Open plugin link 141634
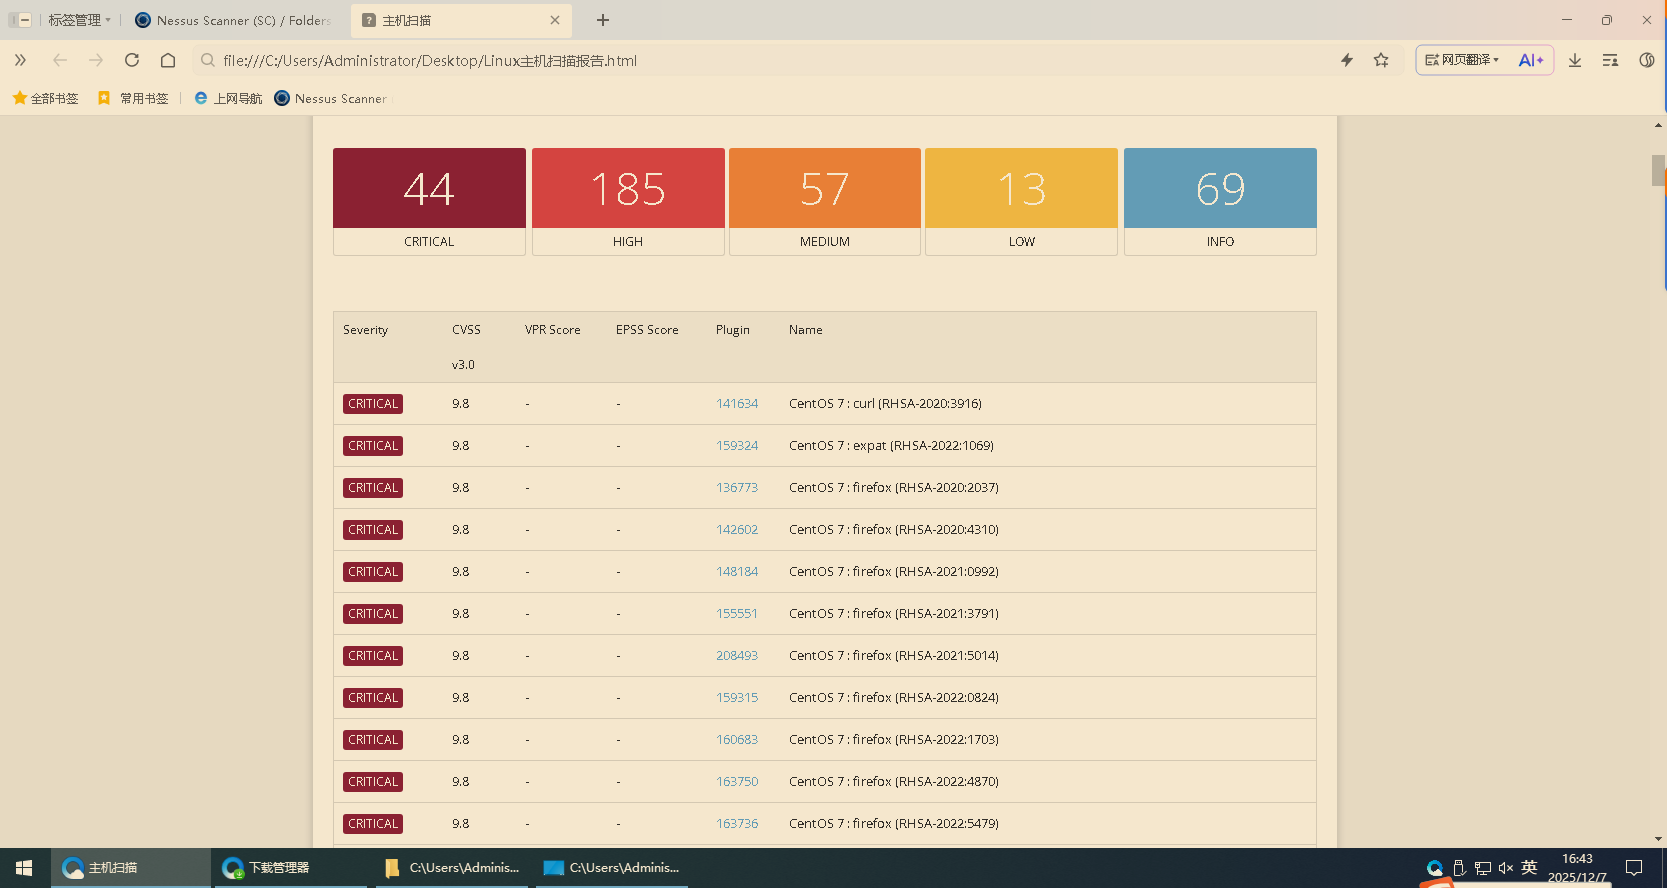Screen dimensions: 1667x888 (737, 404)
